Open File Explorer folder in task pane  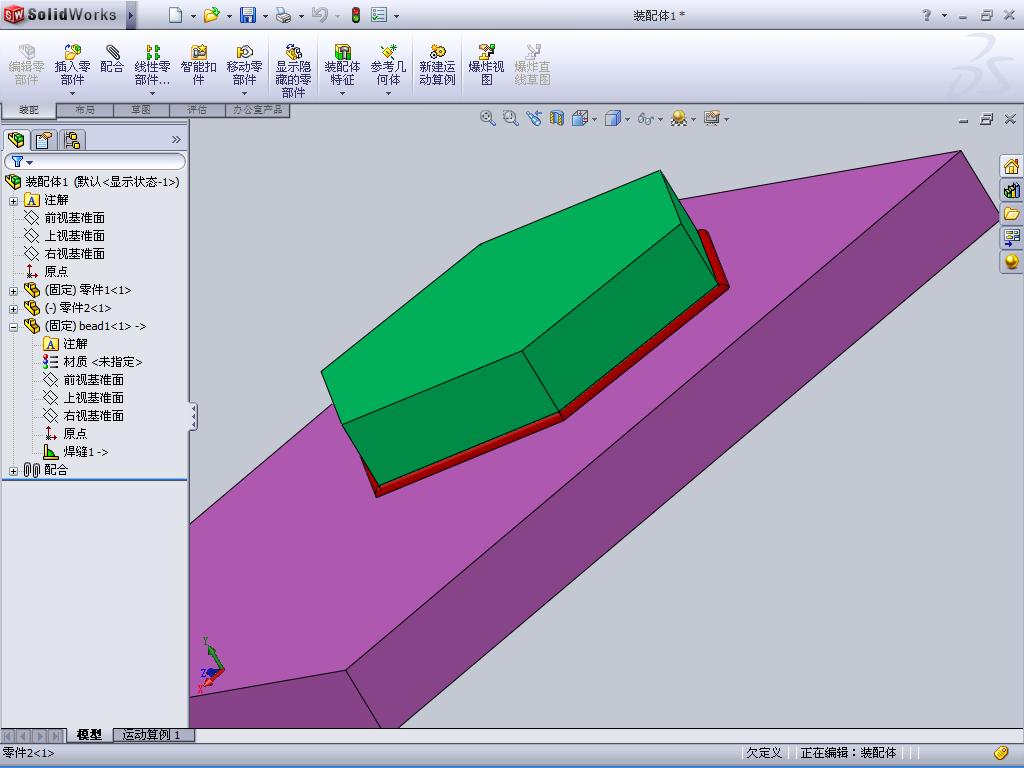(1011, 214)
